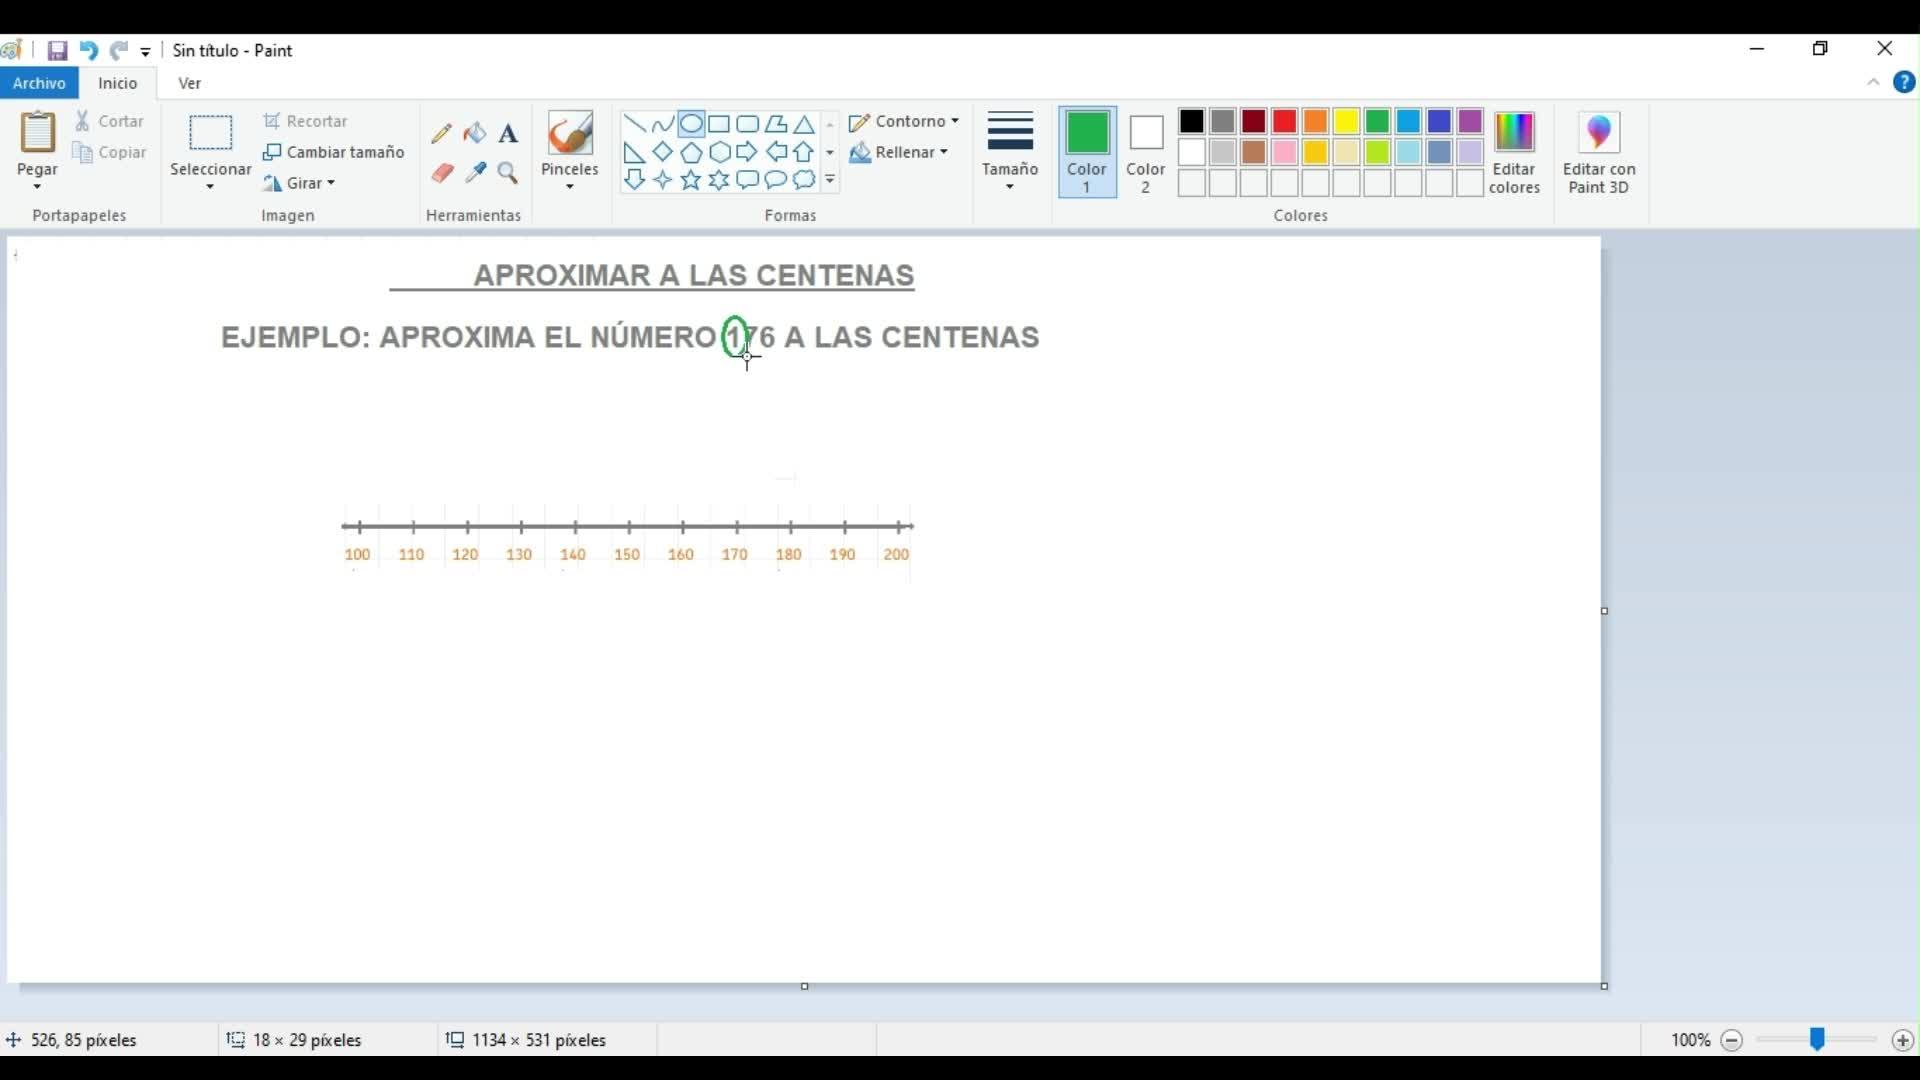
Task: Open Paint Help question mark
Action: (1904, 83)
